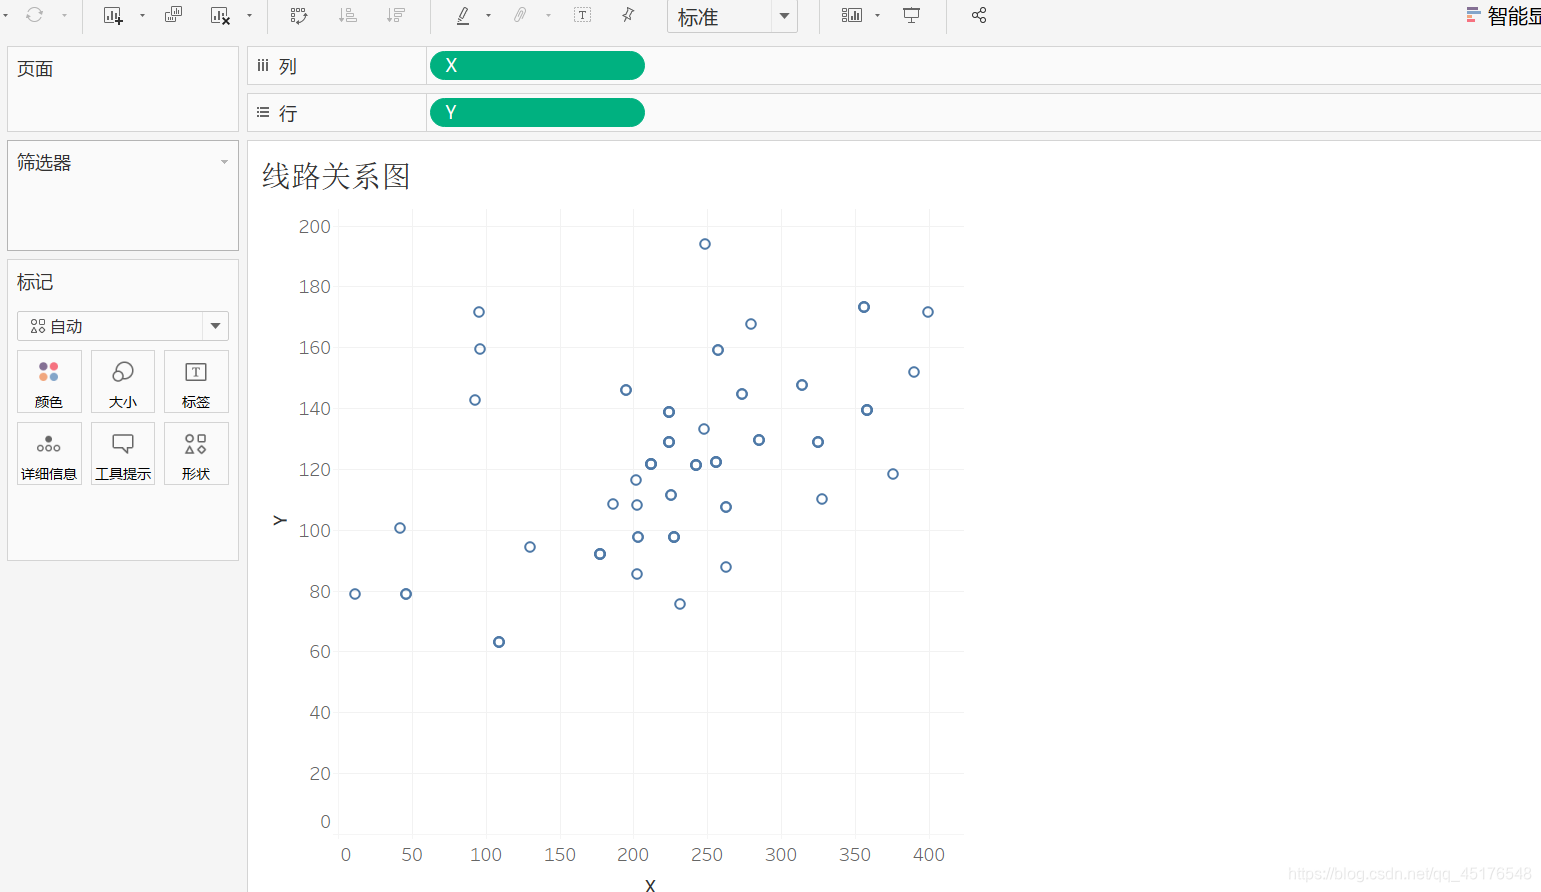
Task: Click the duplicate sheet icon
Action: point(173,15)
